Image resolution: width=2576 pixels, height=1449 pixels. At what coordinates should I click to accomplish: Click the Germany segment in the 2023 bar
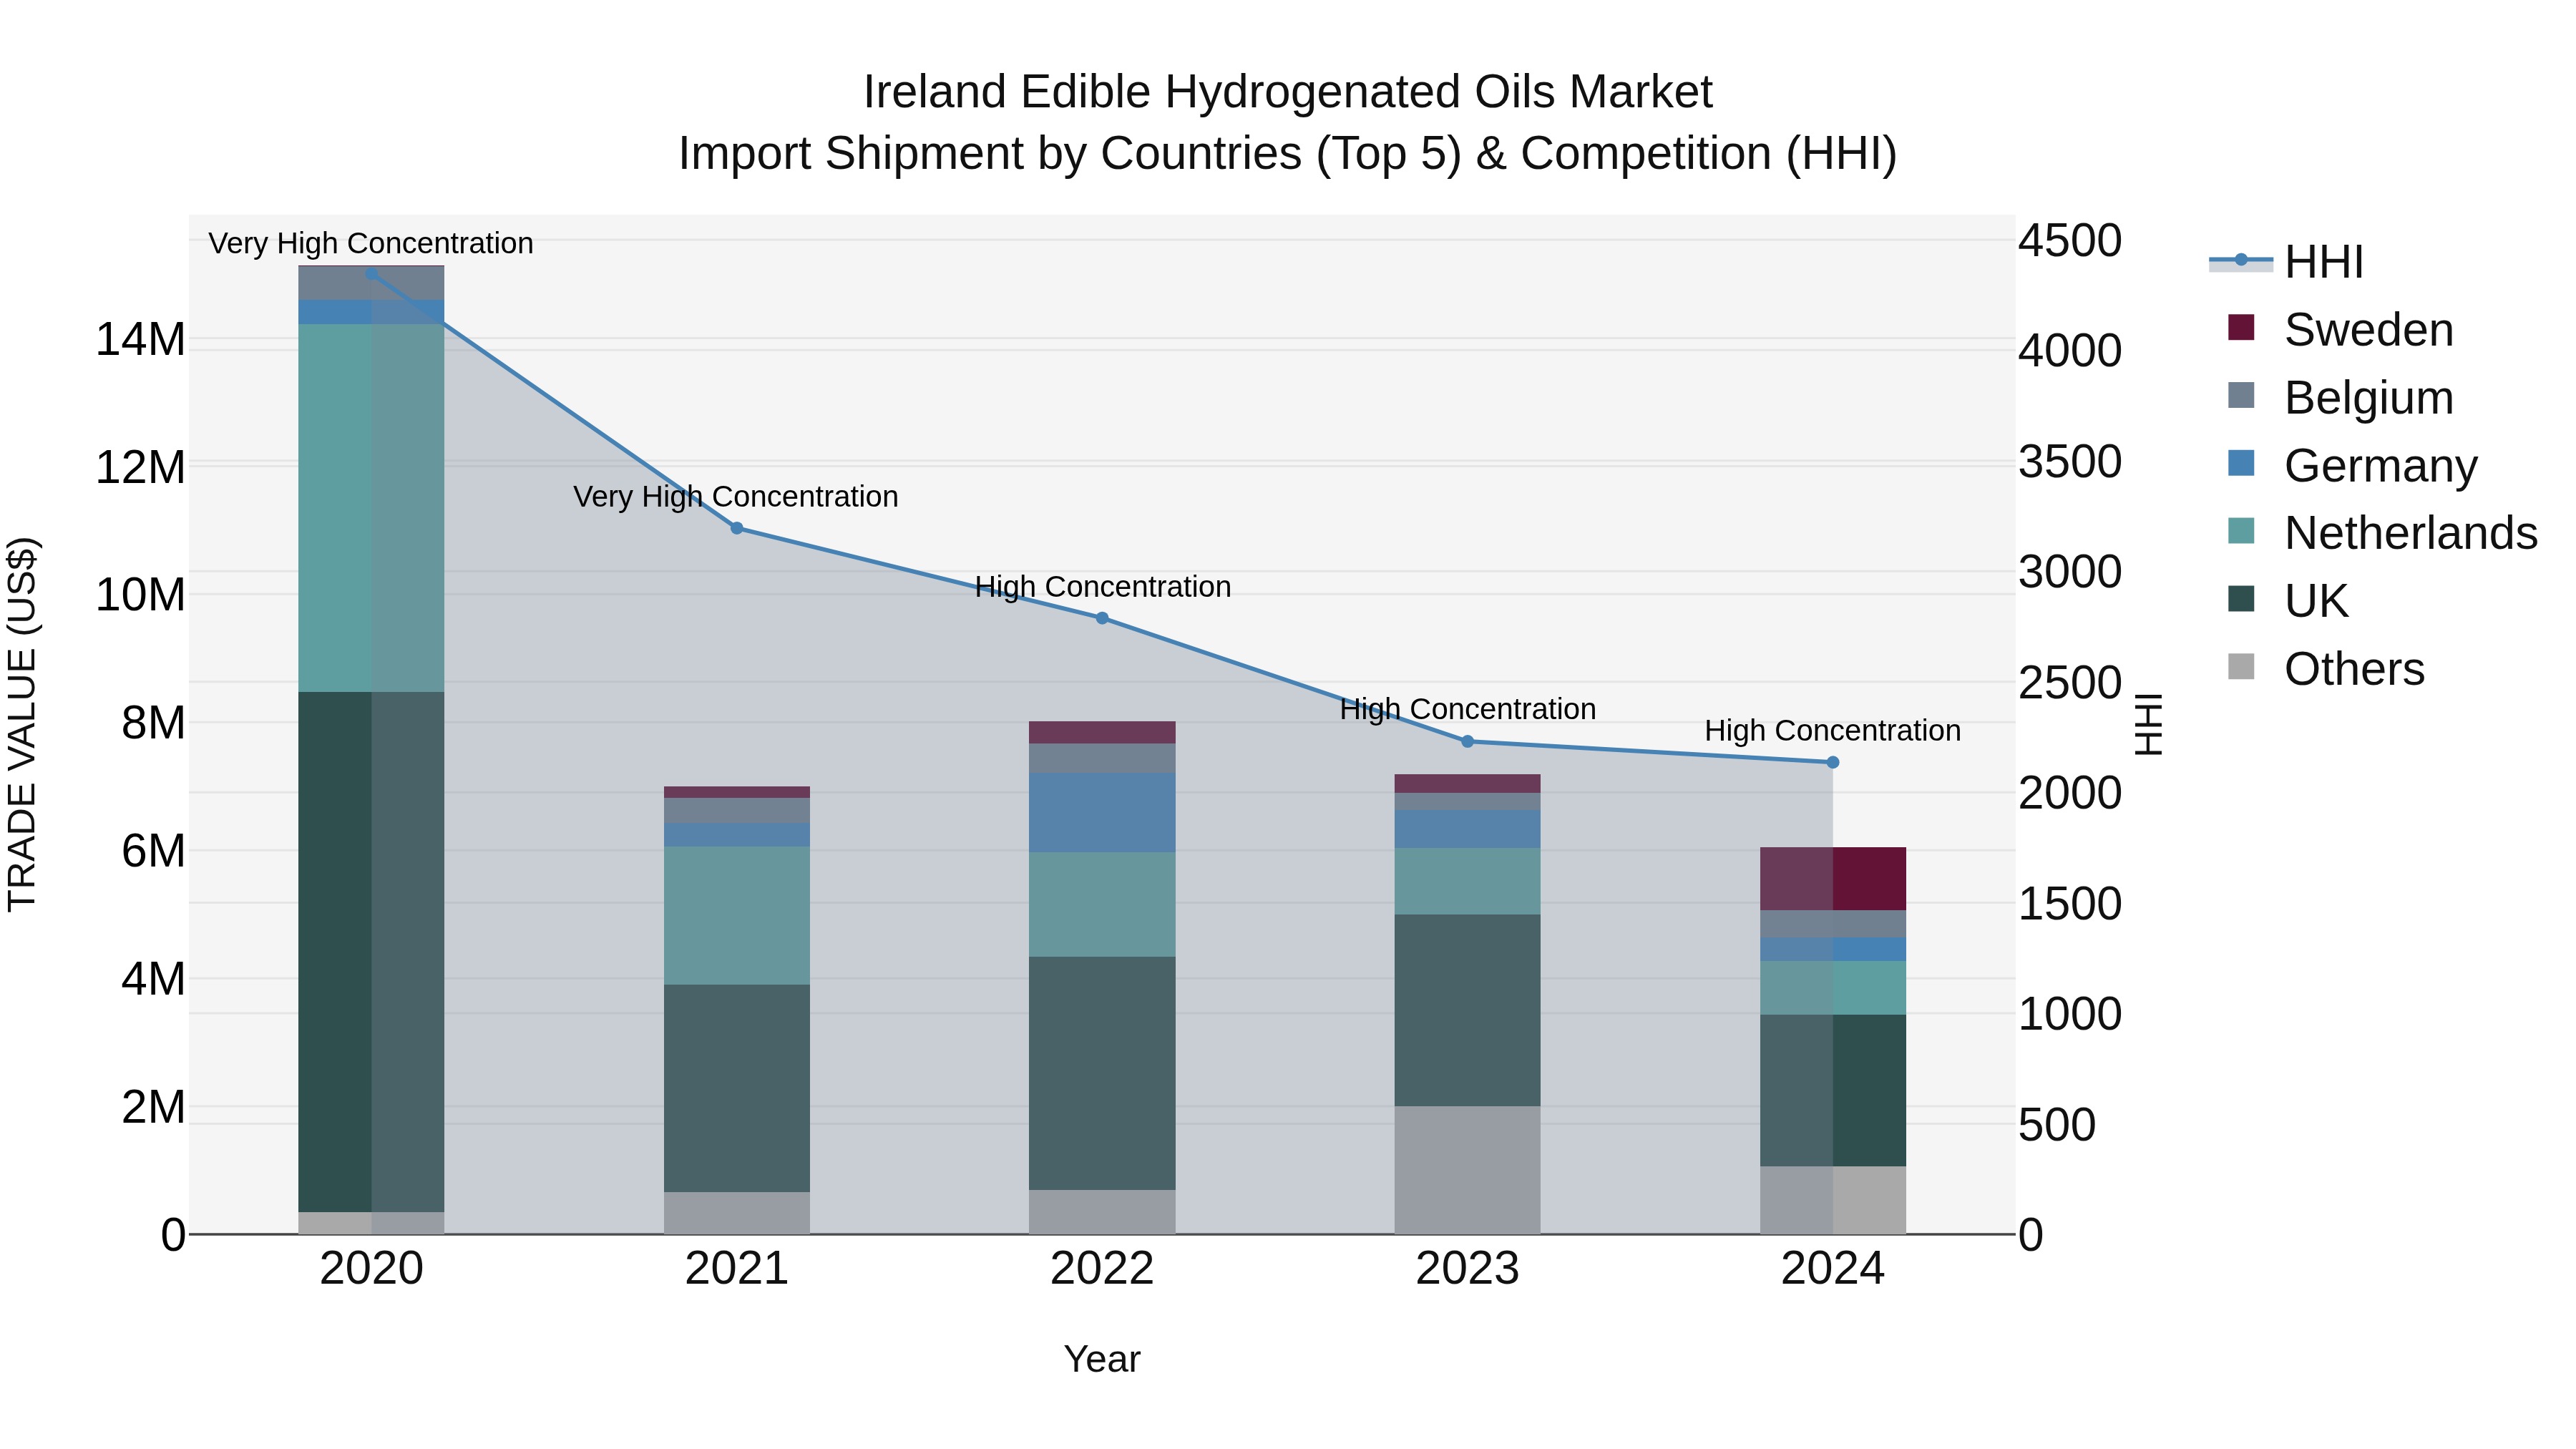pyautogui.click(x=1468, y=830)
